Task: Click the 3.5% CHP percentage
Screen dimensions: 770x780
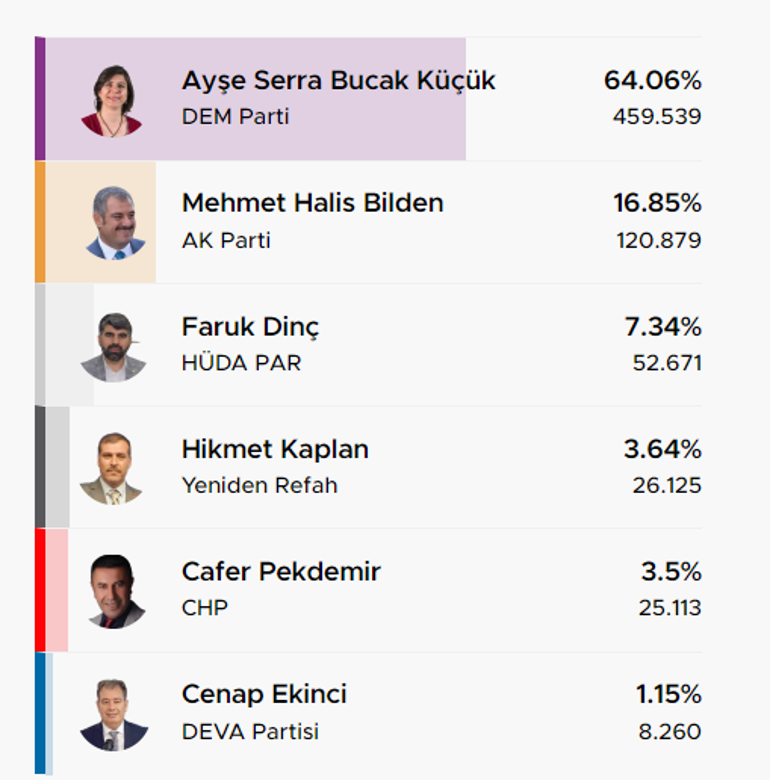Action: click(671, 572)
